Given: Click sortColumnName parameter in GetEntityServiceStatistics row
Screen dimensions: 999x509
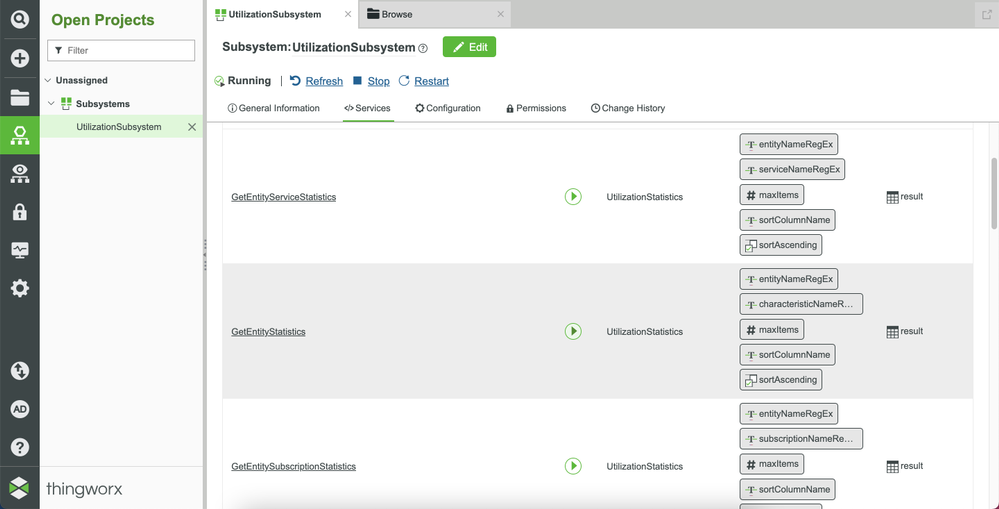Looking at the screenshot, I should click(787, 220).
